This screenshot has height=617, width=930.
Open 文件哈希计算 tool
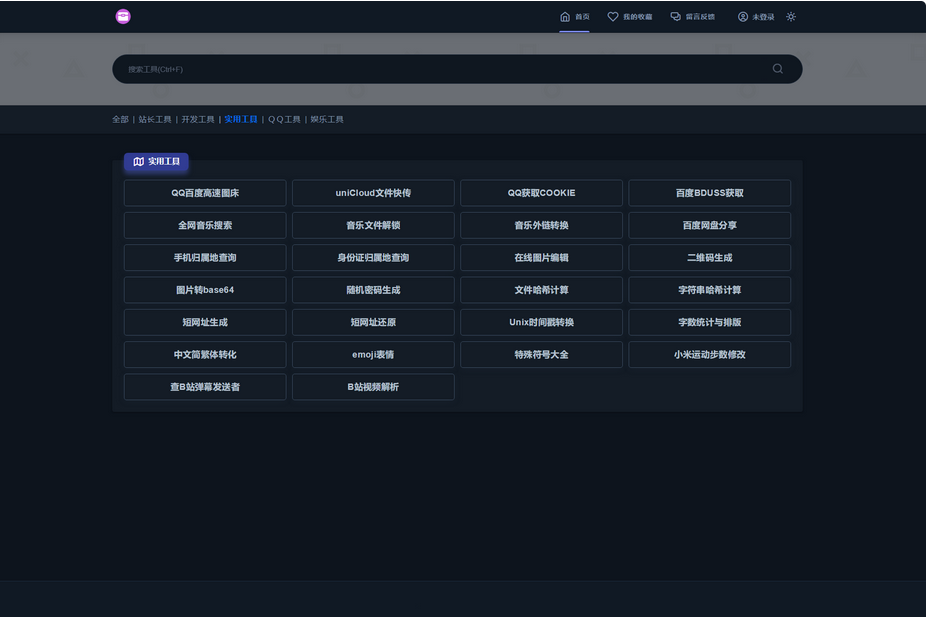click(x=542, y=290)
